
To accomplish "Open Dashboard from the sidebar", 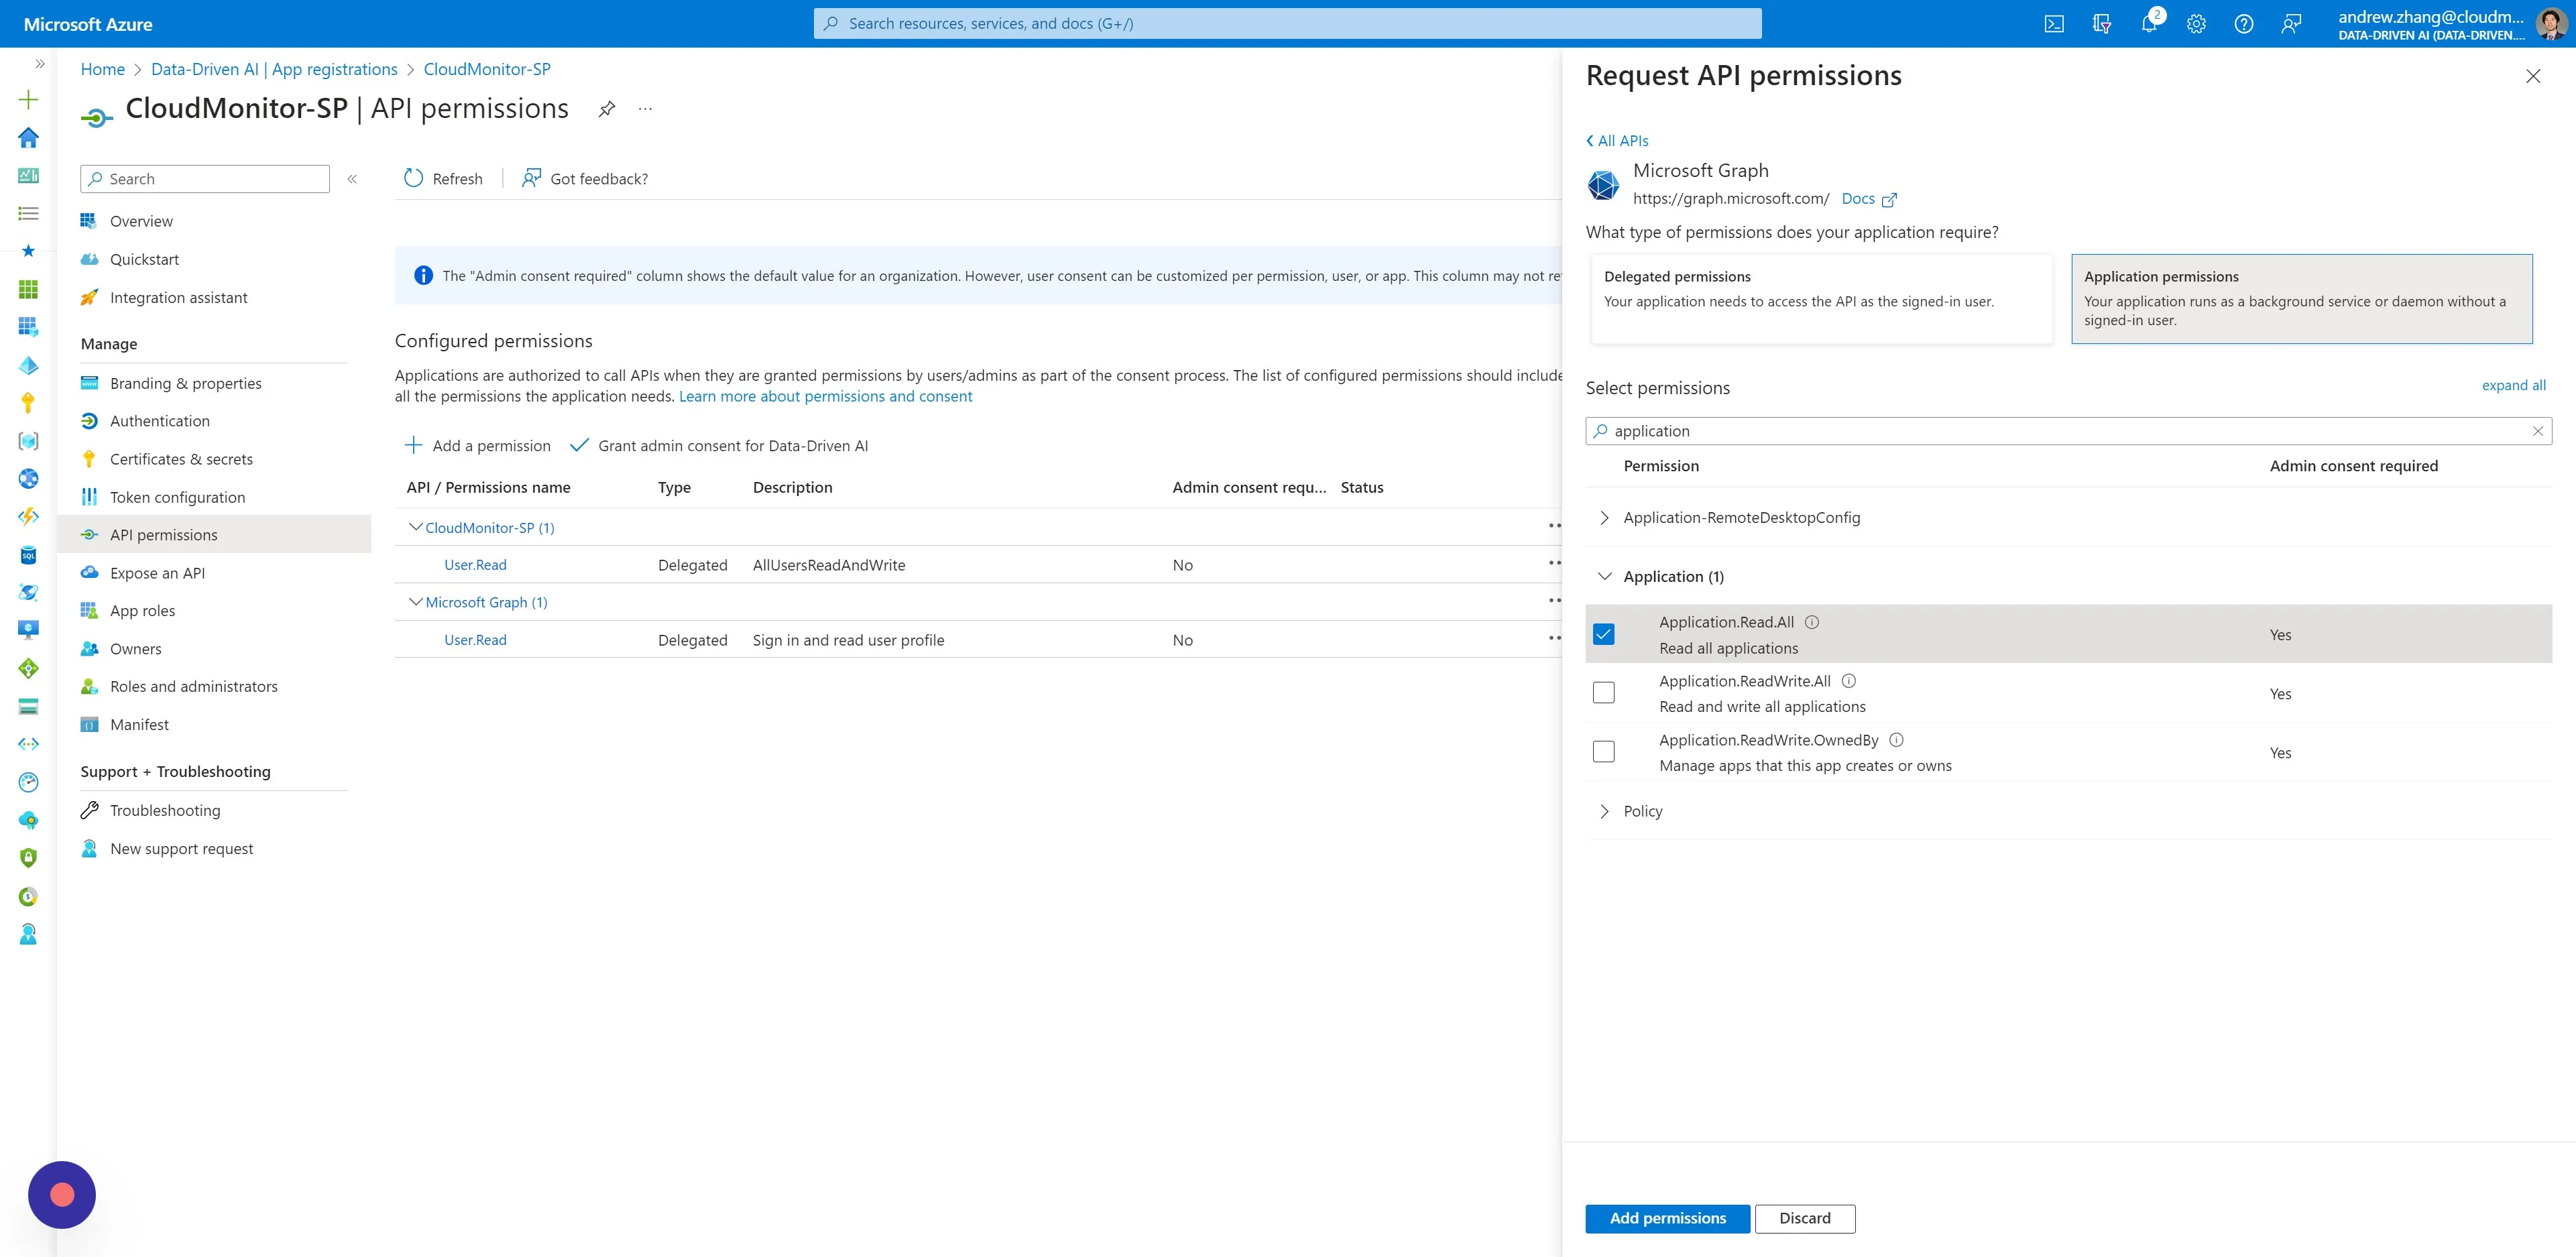I will point(29,176).
